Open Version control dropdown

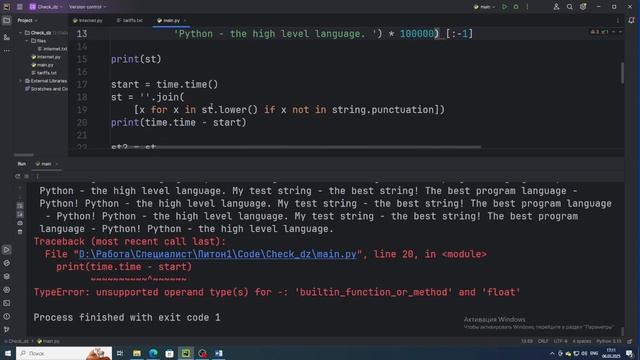coord(87,7)
